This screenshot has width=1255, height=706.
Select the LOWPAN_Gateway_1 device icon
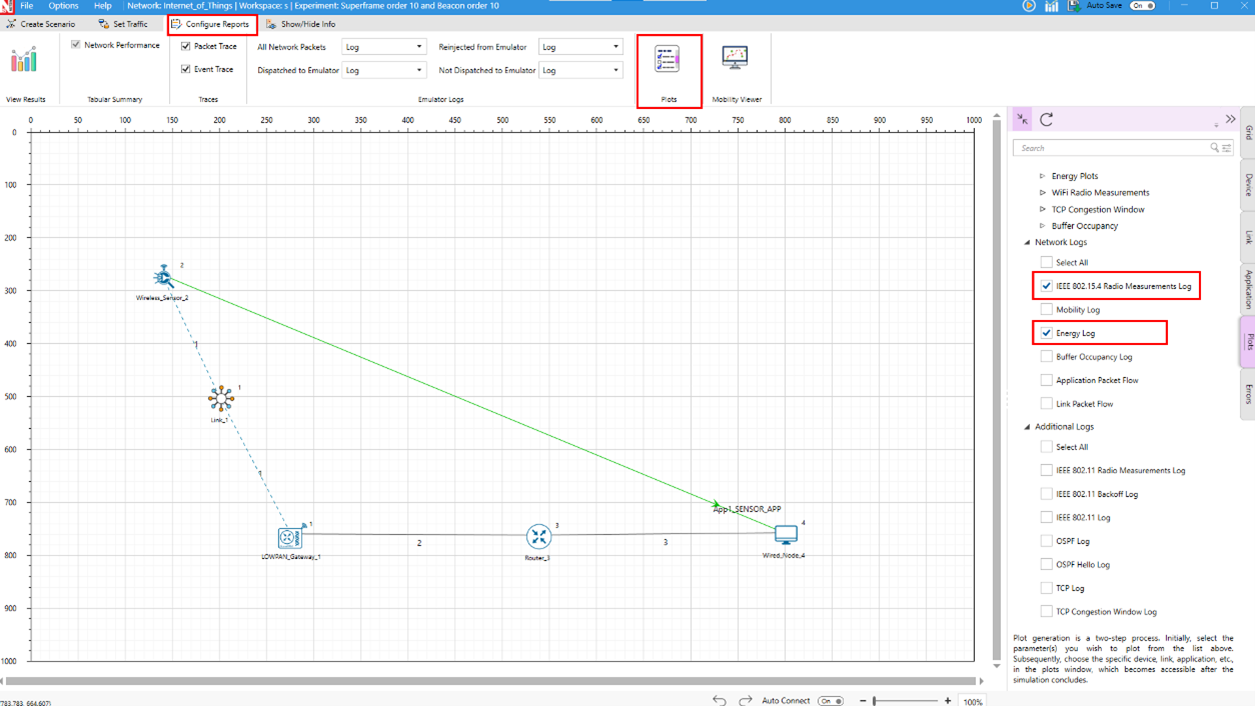pos(290,538)
